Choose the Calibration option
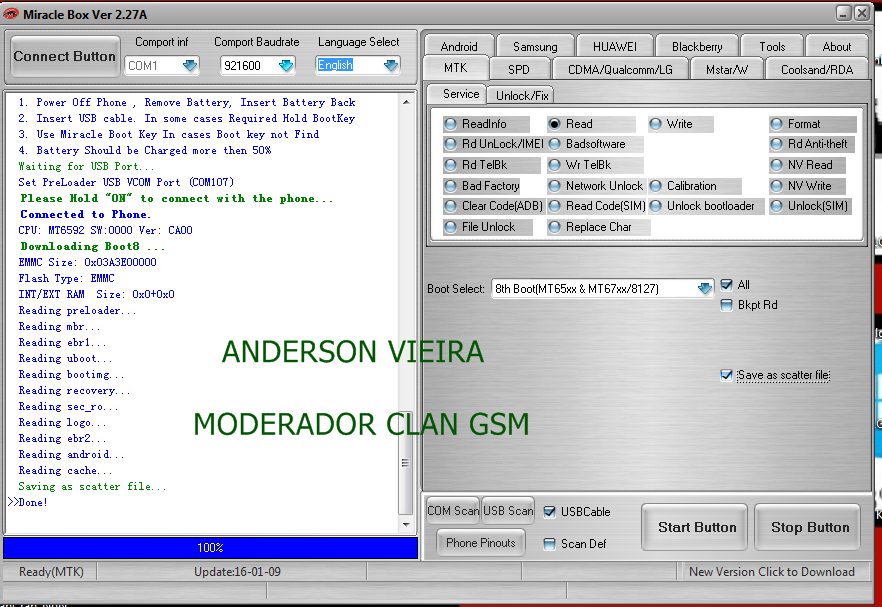882x607 pixels. coord(695,186)
